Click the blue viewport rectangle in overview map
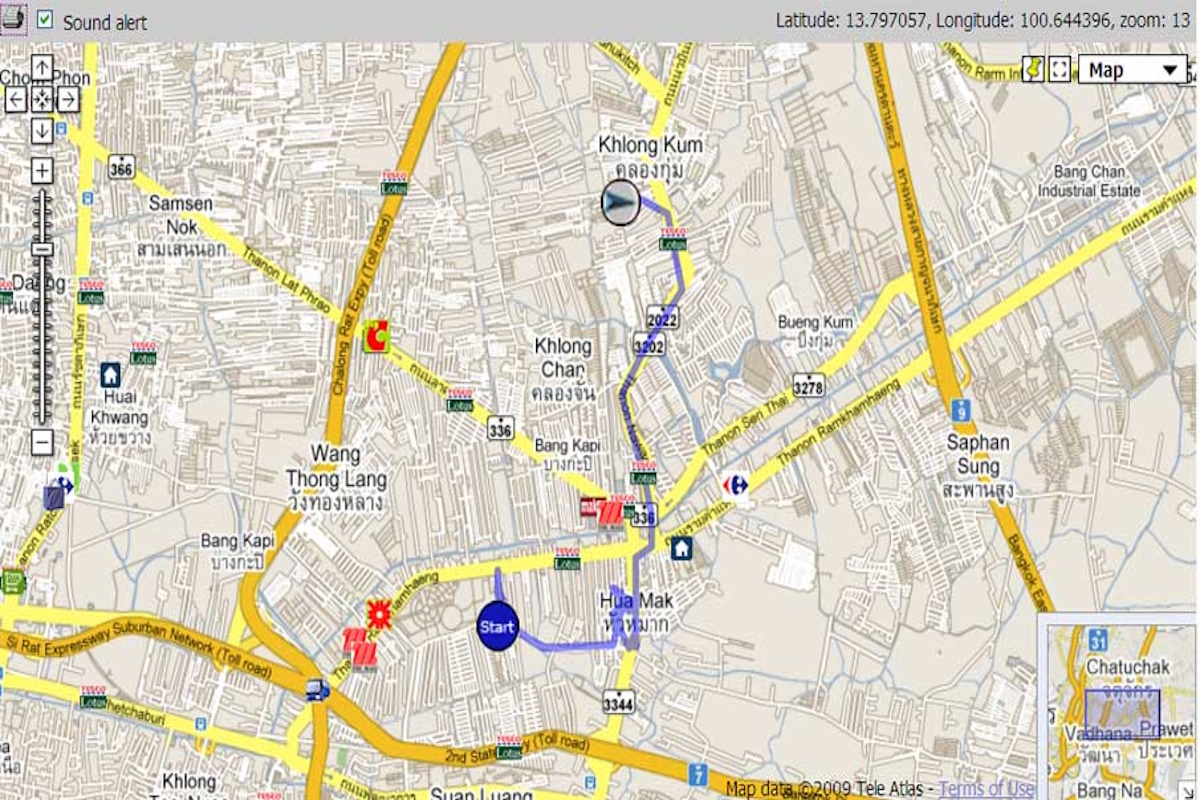This screenshot has width=1200, height=800. [x=1122, y=713]
